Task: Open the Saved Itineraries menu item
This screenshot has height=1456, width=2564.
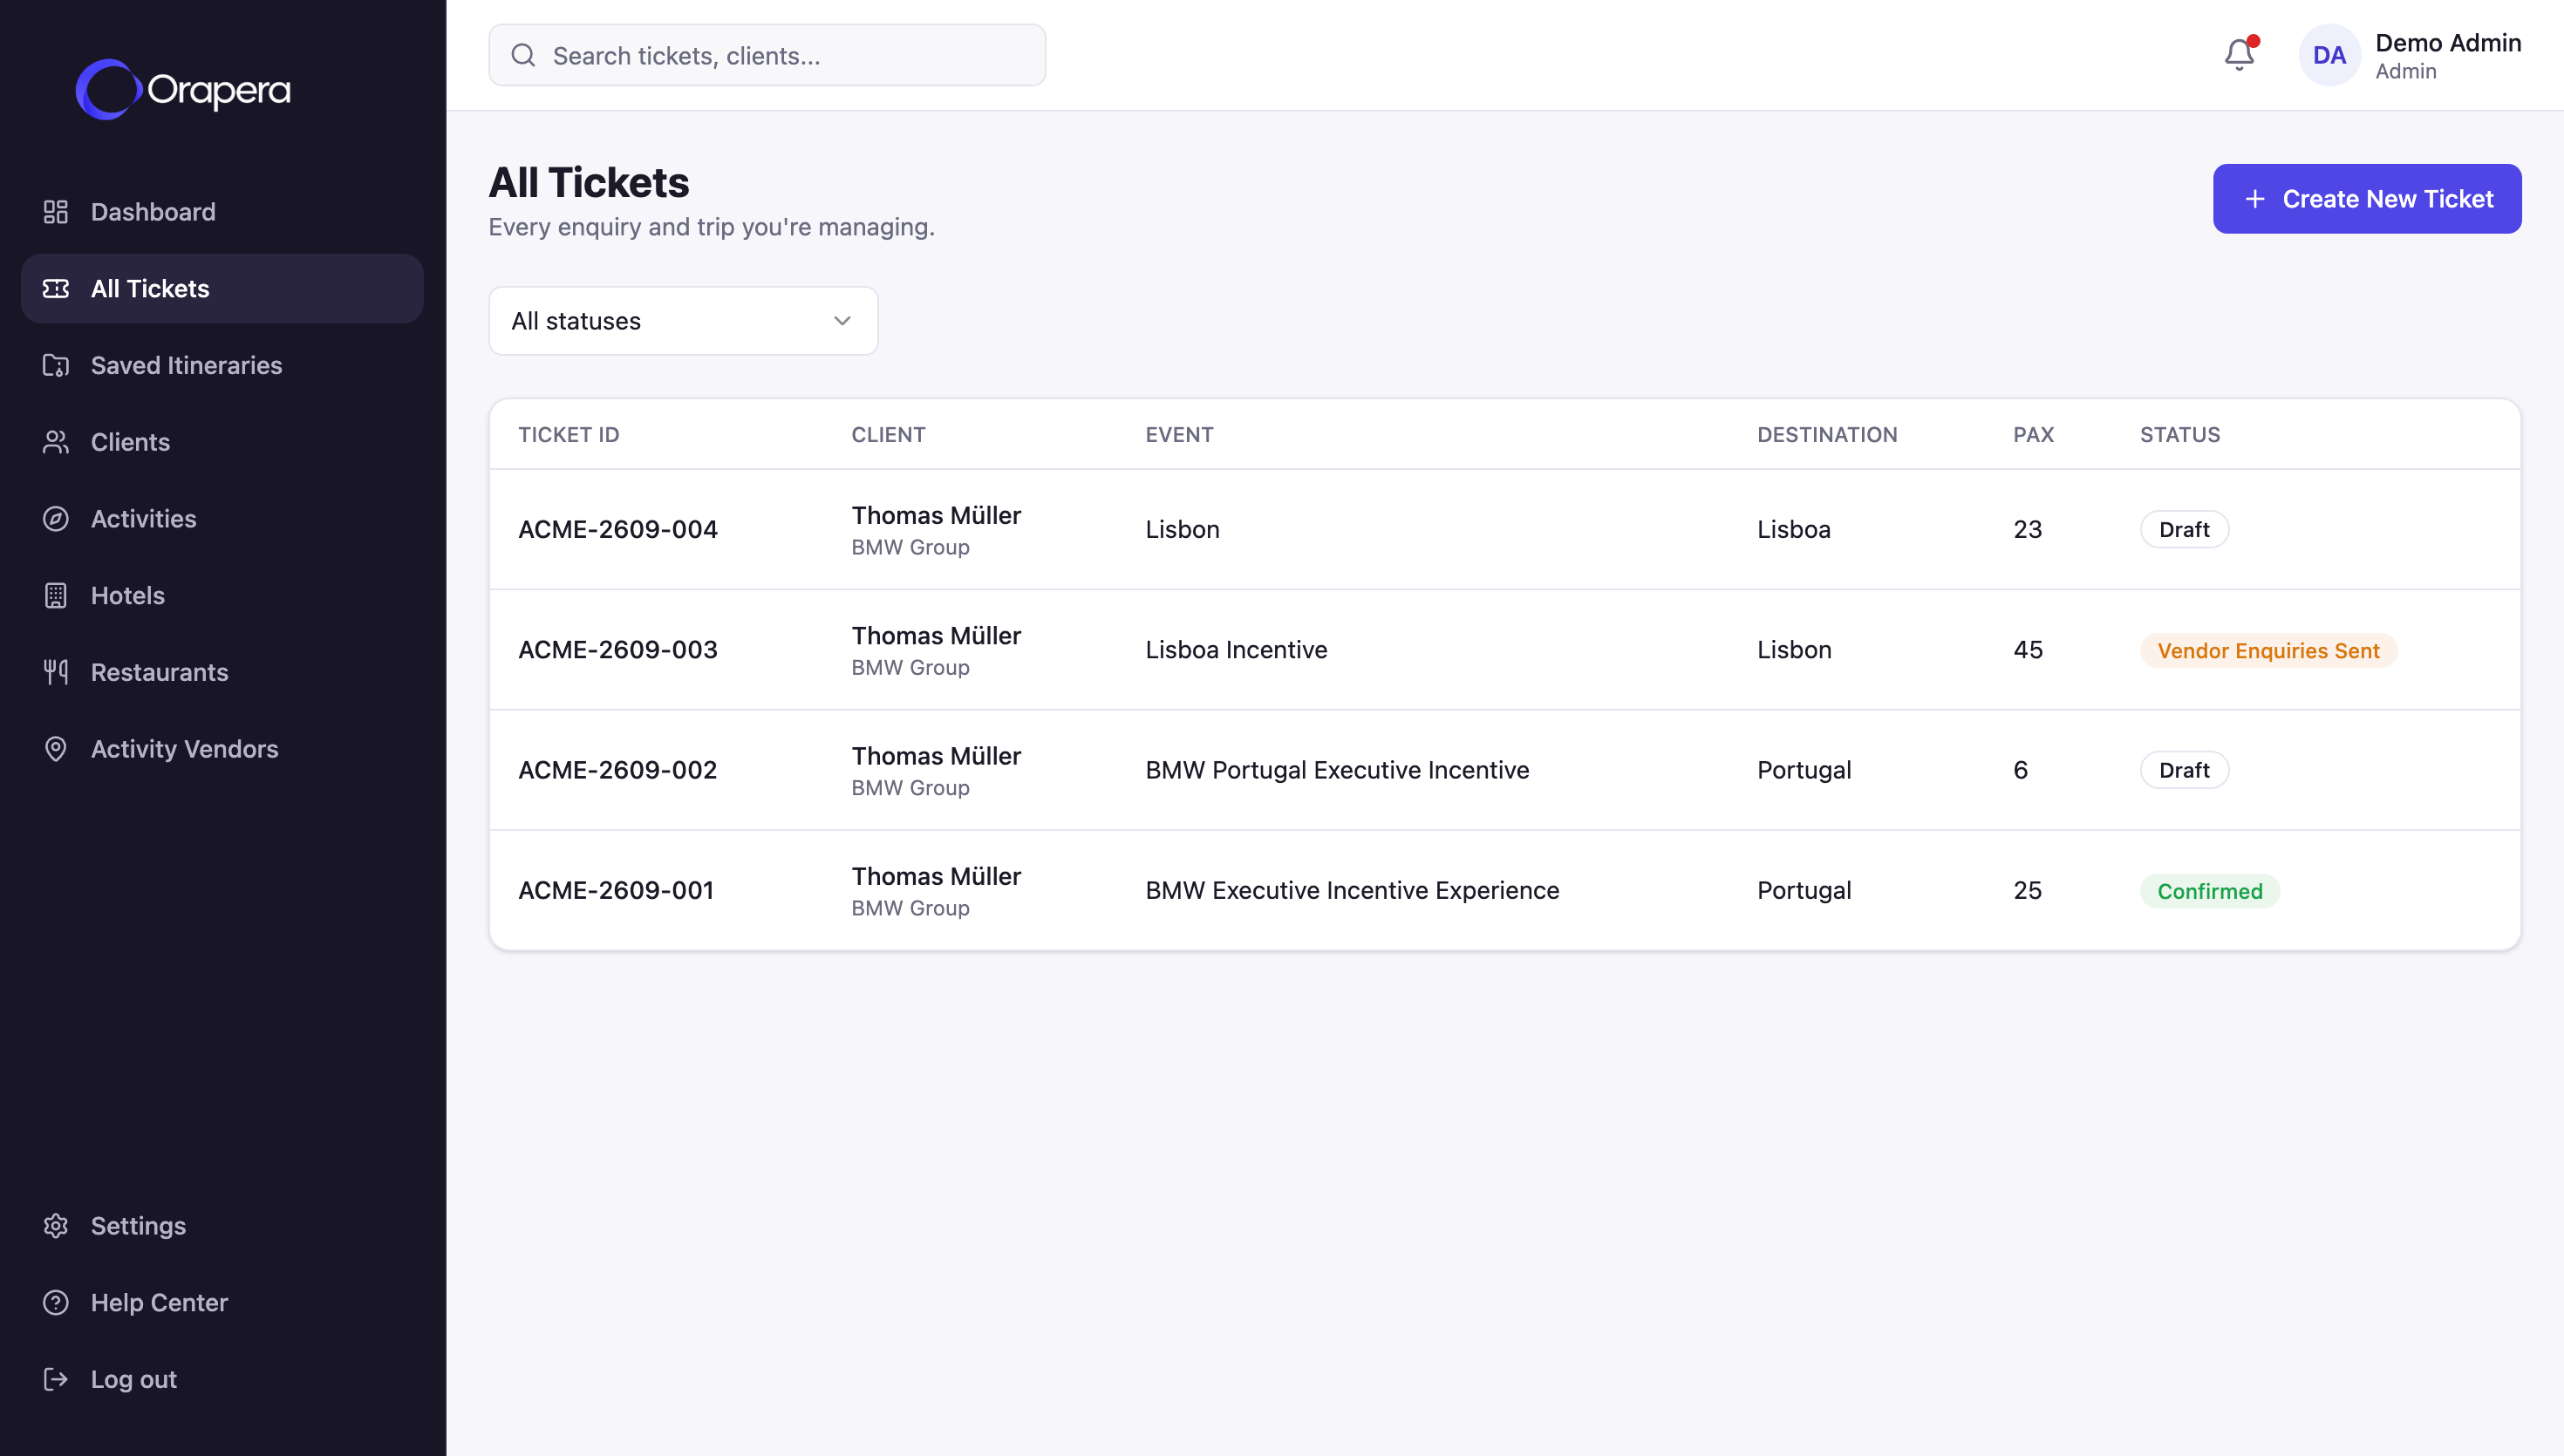Action: (x=222, y=365)
